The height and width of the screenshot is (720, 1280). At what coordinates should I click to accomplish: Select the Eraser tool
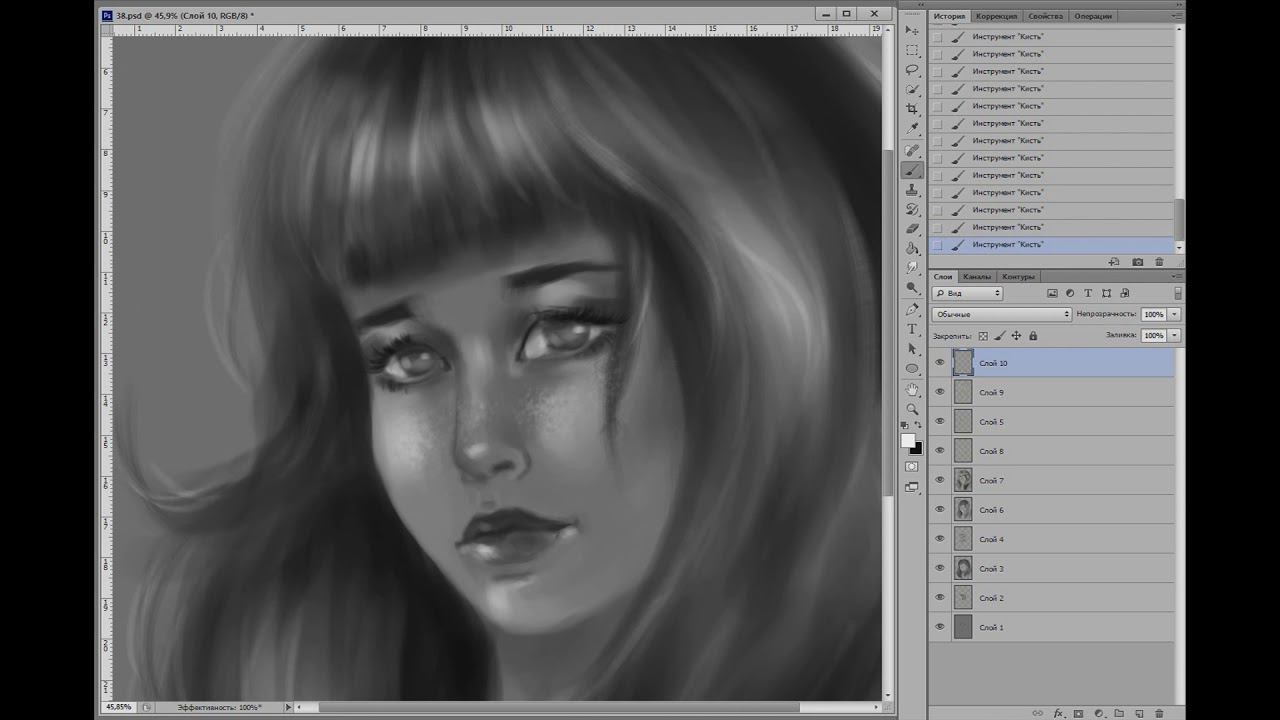click(912, 229)
